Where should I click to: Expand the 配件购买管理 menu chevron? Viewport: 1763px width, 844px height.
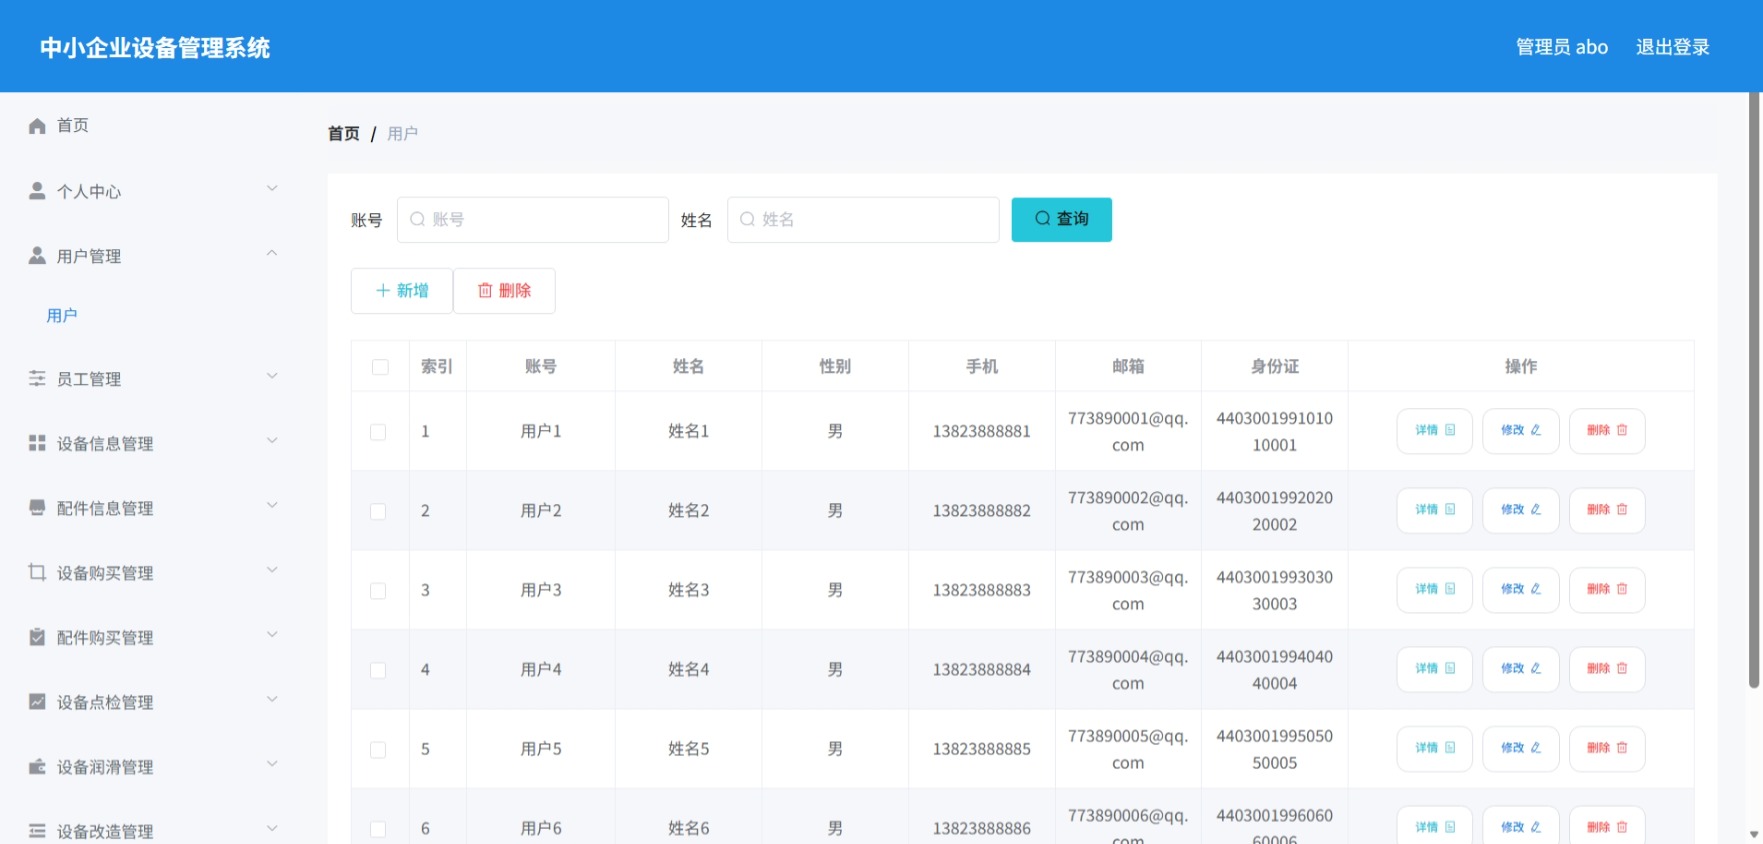pos(272,635)
